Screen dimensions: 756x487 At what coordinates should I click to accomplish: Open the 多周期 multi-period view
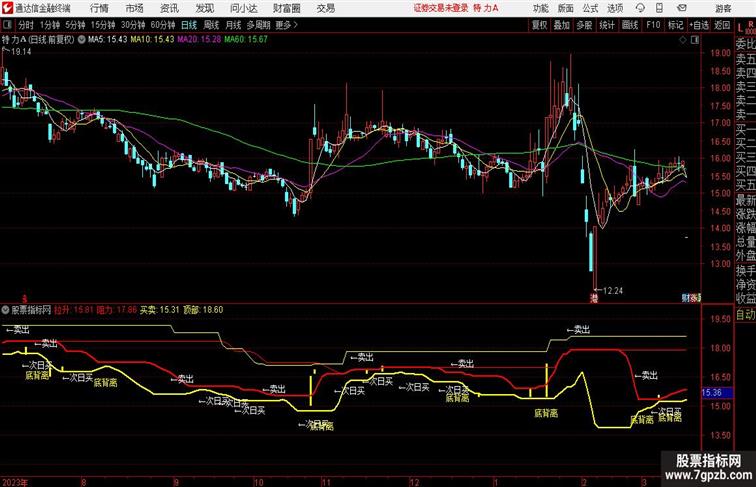pyautogui.click(x=258, y=25)
